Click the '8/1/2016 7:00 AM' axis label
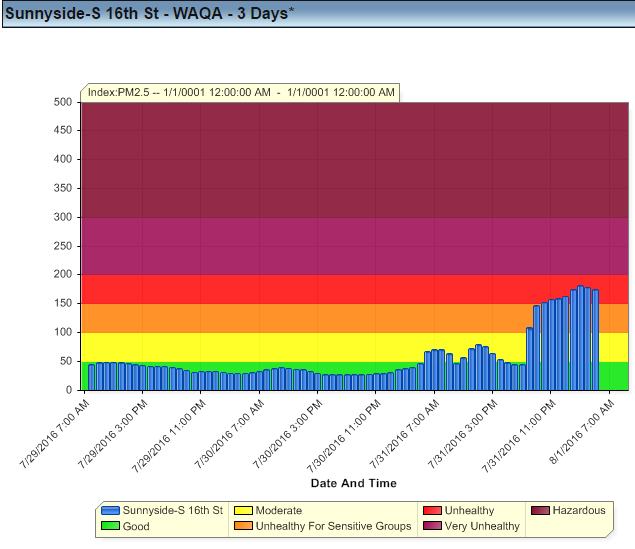635x549 pixels. tap(582, 432)
